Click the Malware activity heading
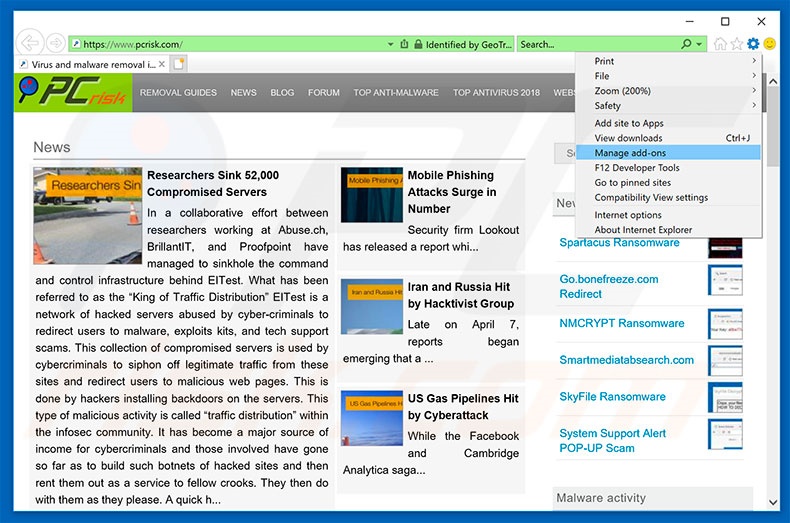 (x=601, y=498)
